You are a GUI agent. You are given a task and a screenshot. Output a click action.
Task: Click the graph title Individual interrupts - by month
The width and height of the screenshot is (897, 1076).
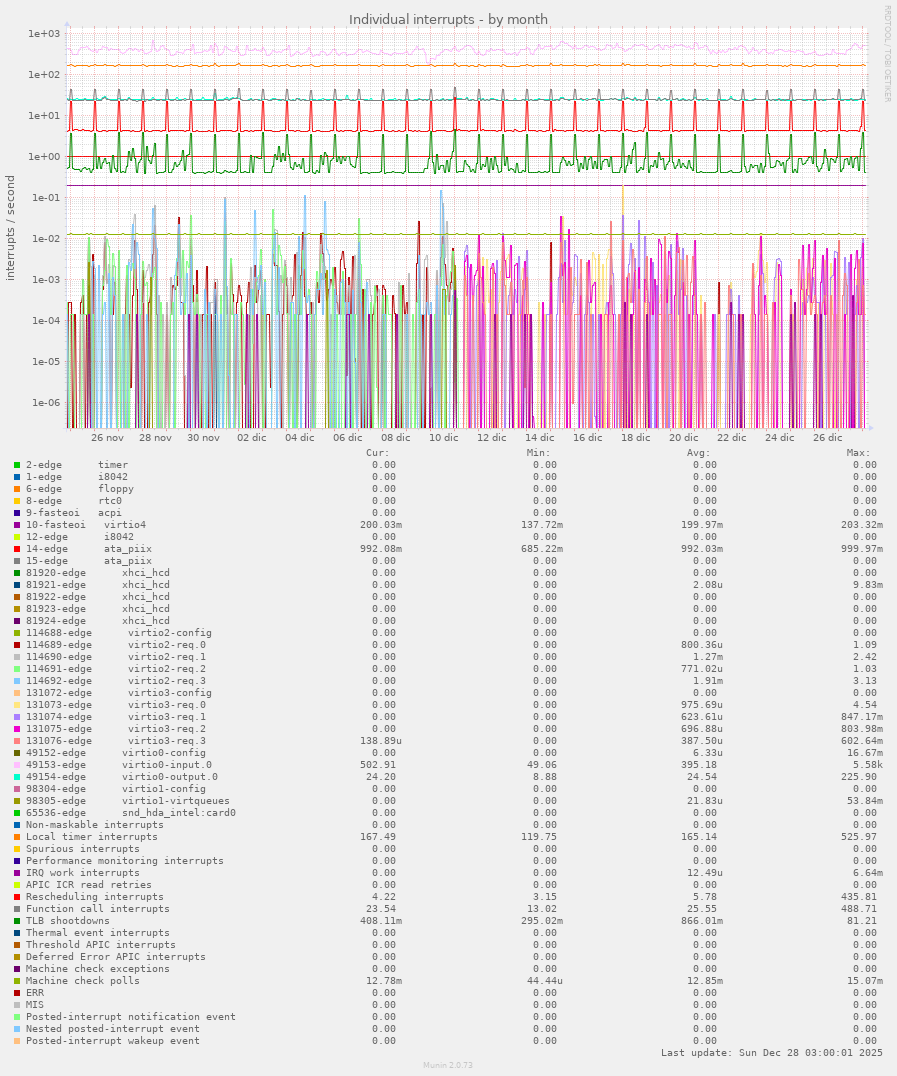click(x=448, y=19)
